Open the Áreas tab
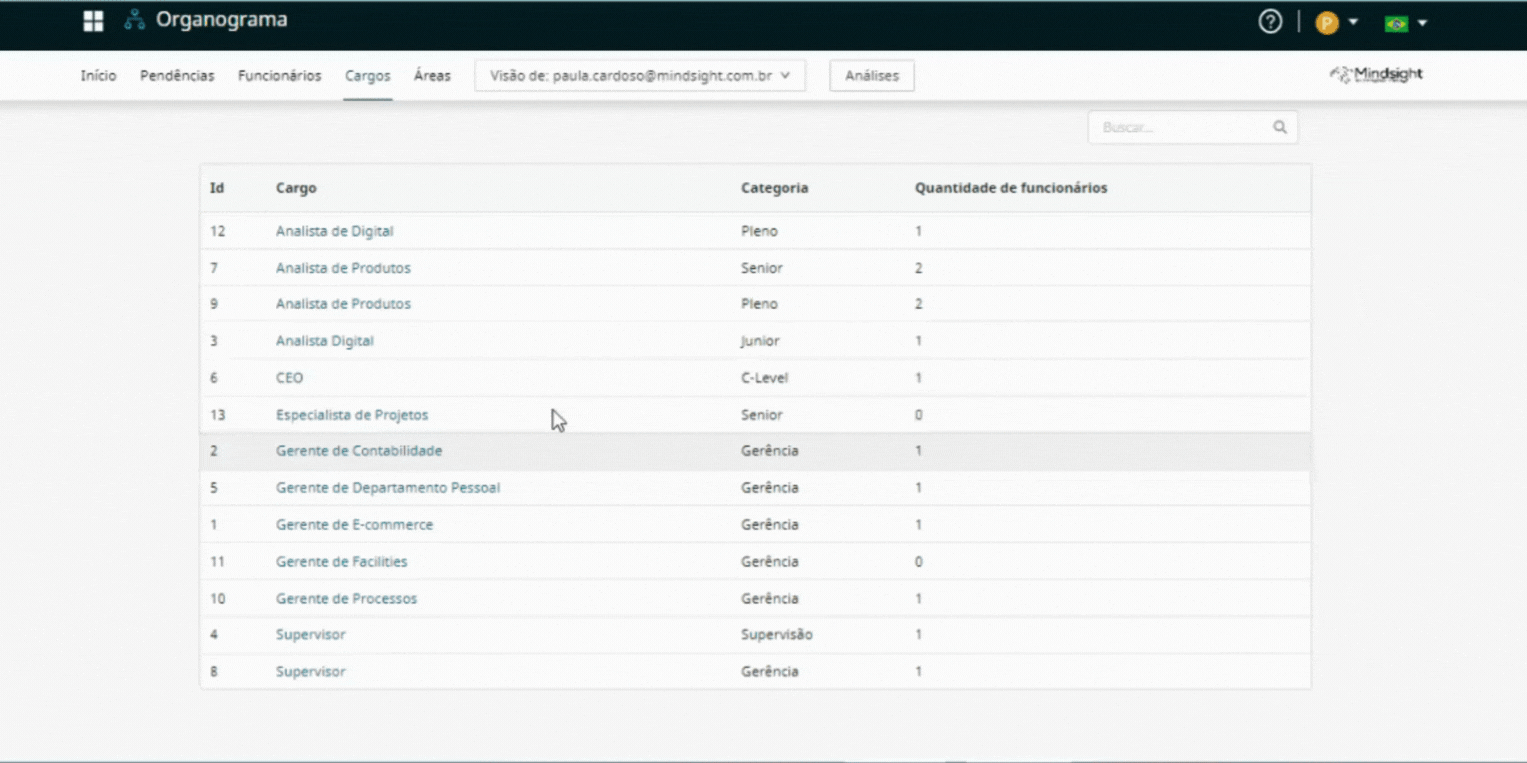Image resolution: width=1527 pixels, height=763 pixels. coord(432,76)
